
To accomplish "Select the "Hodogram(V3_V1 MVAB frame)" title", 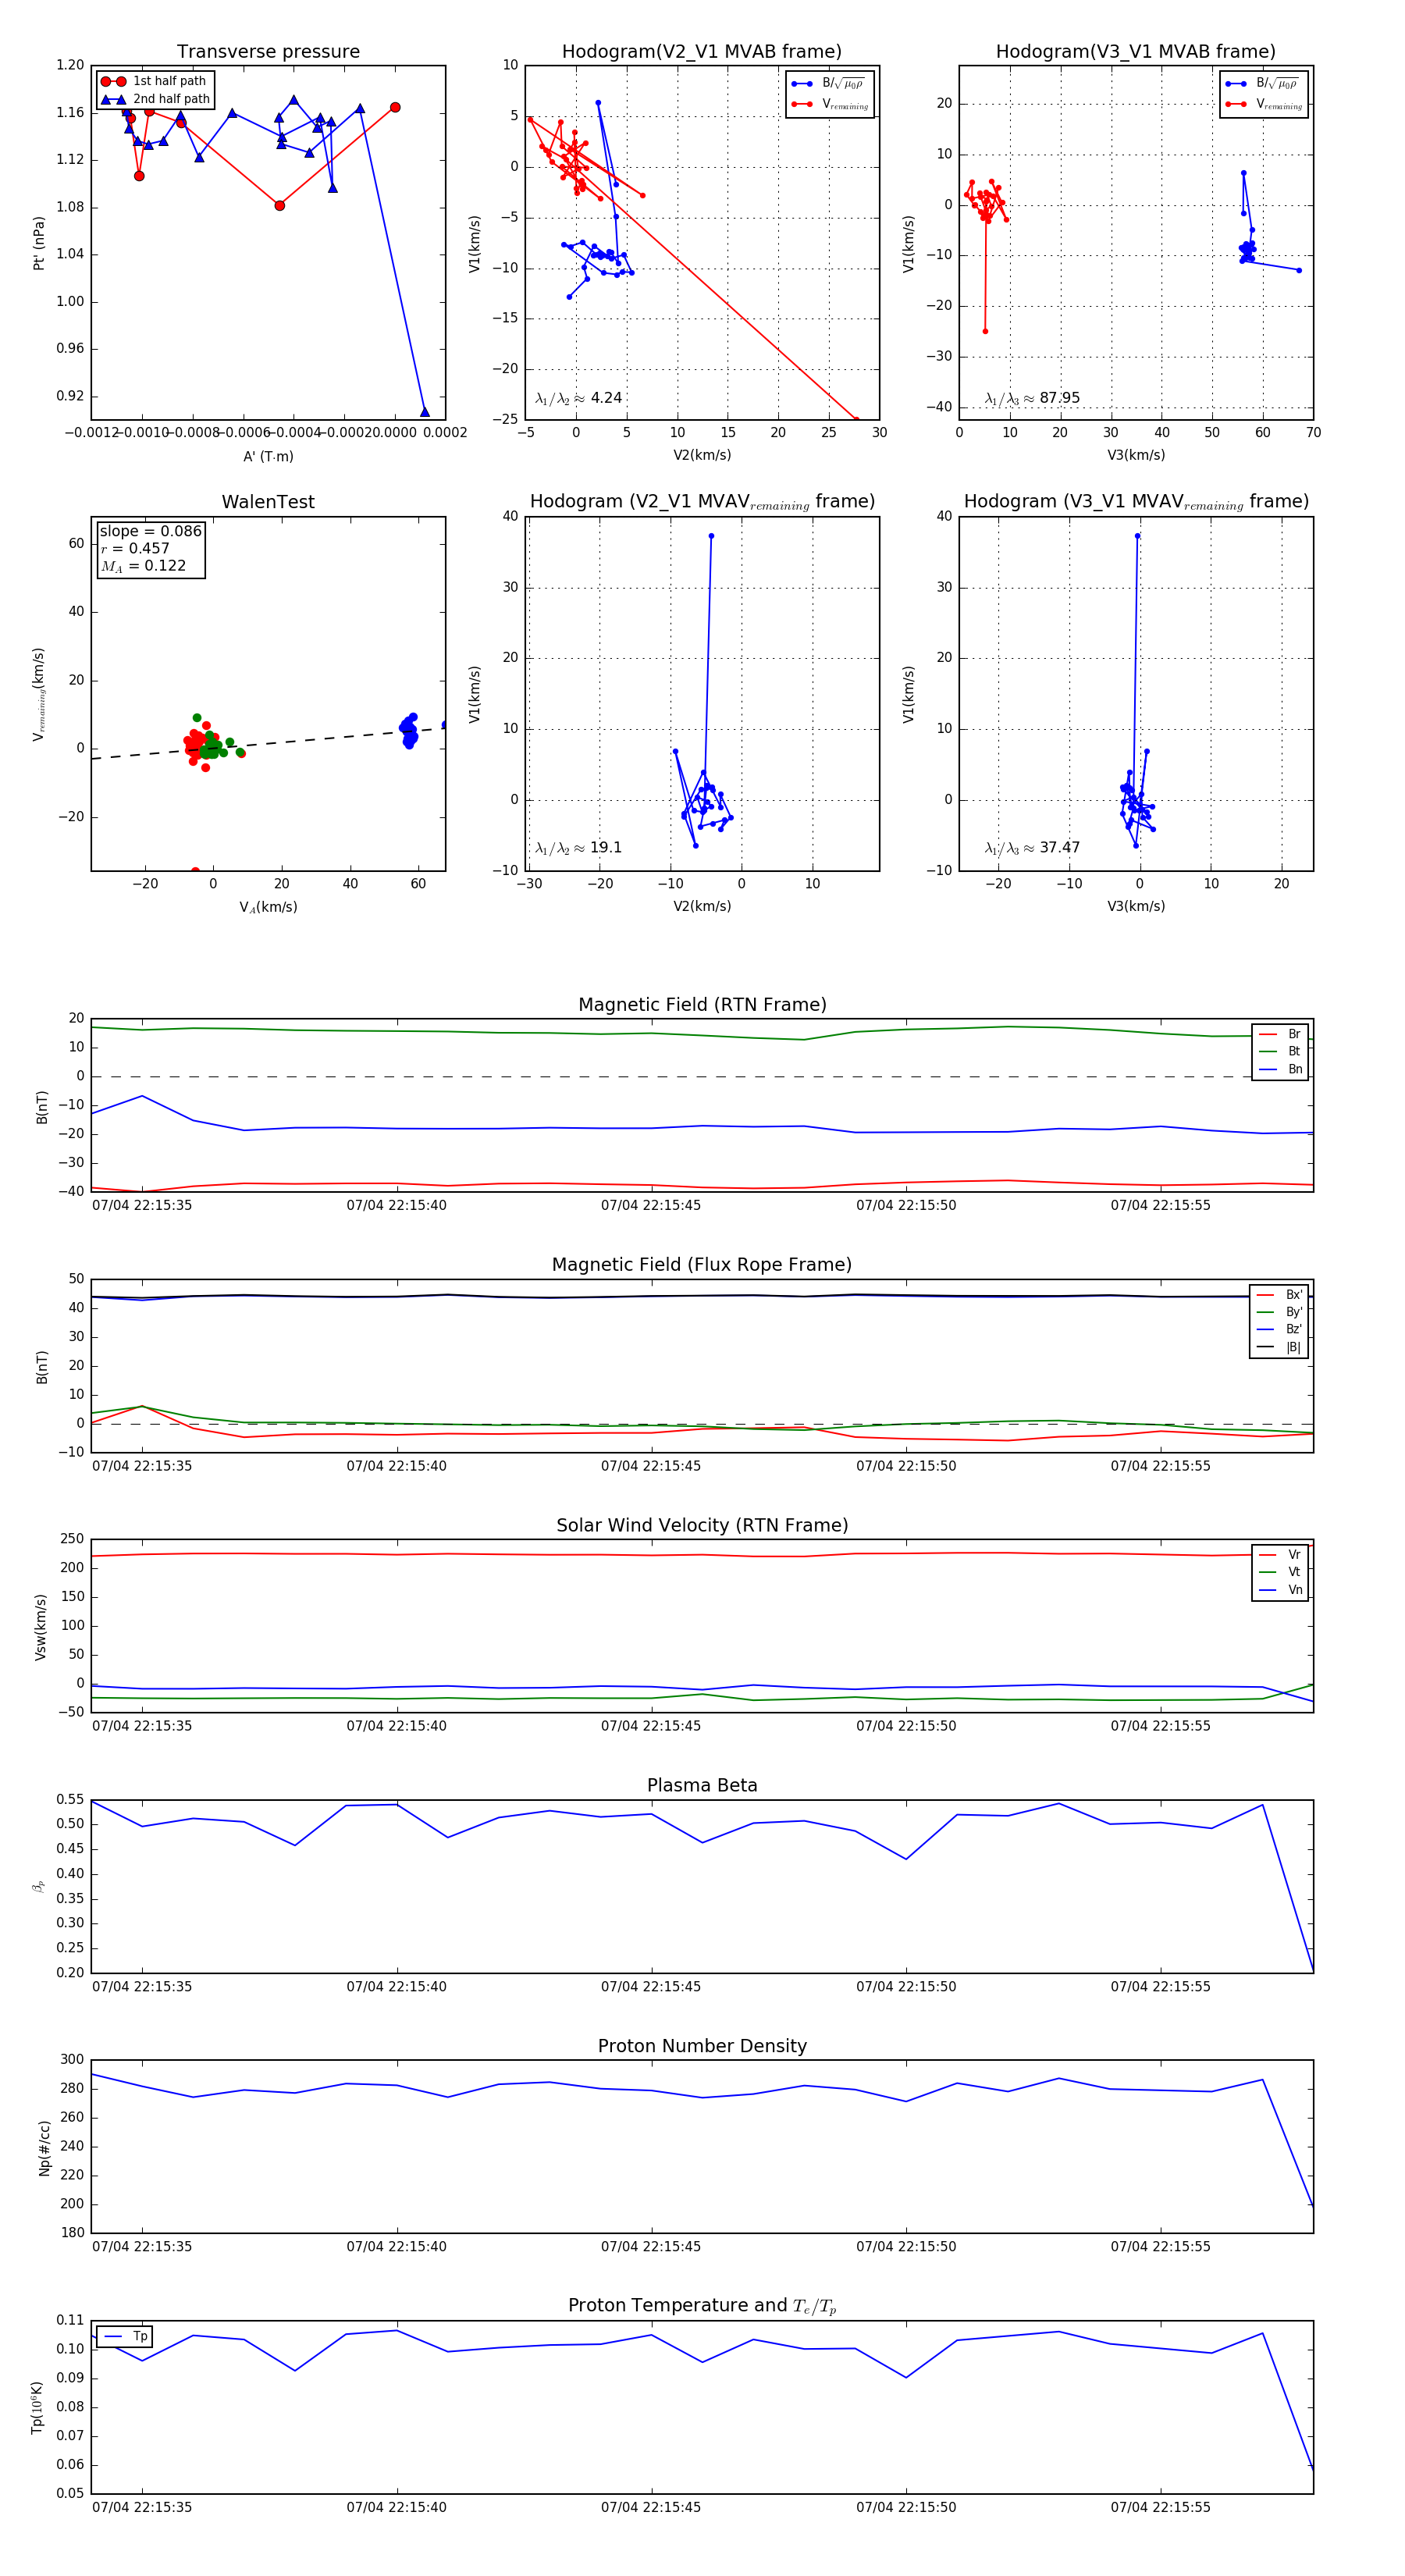I will click(x=1136, y=52).
